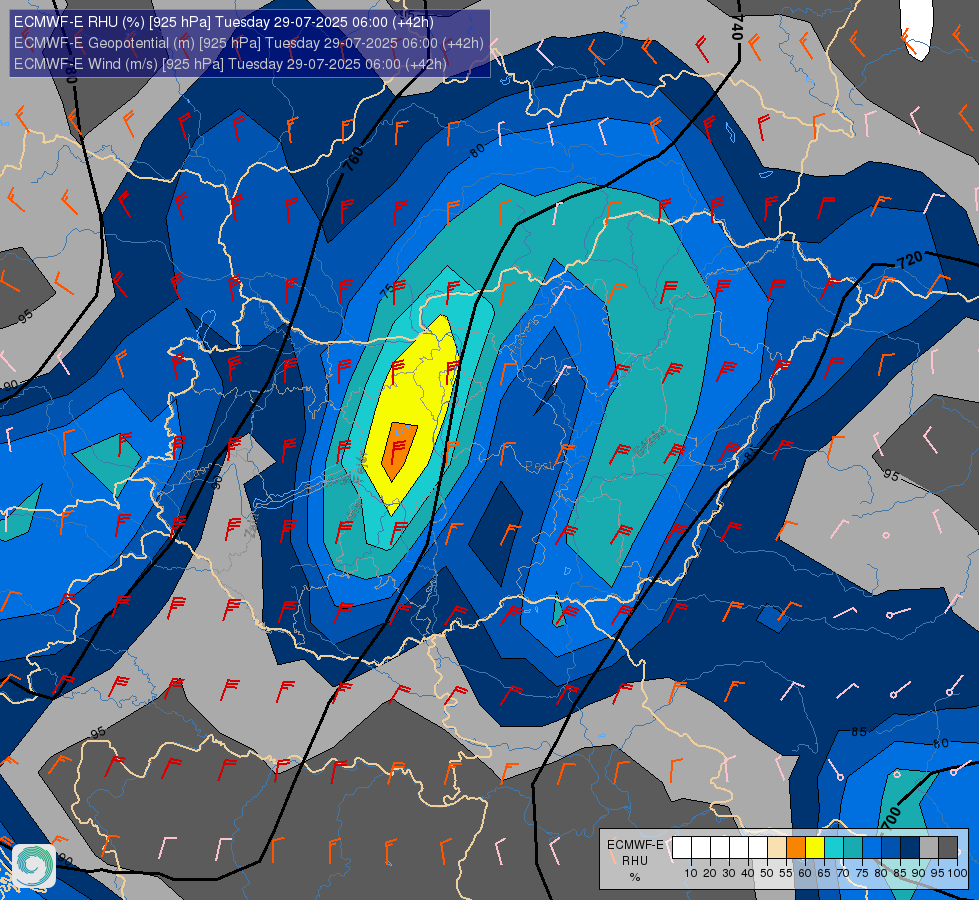Click the 700 geopotential contour label
Viewport: 979px width, 900px height.
tap(891, 819)
